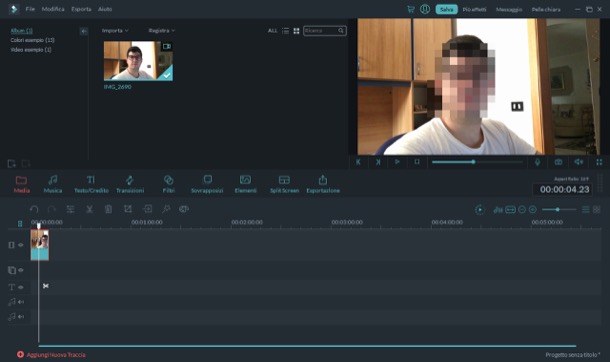Image resolution: width=610 pixels, height=362 pixels.
Task: Open the crop and zoom tool
Action: click(x=128, y=209)
